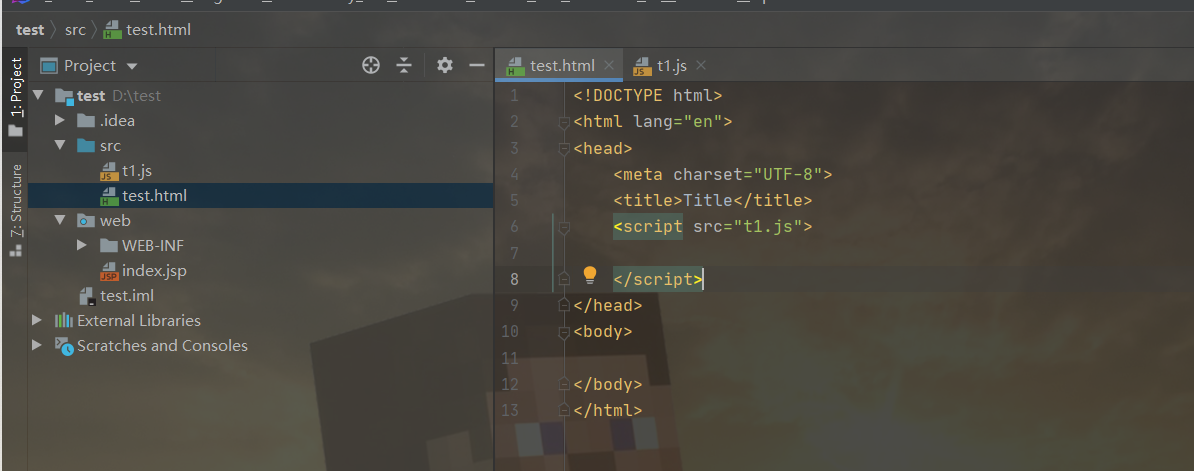Click the fold marker at closing head, line 9

click(564, 305)
